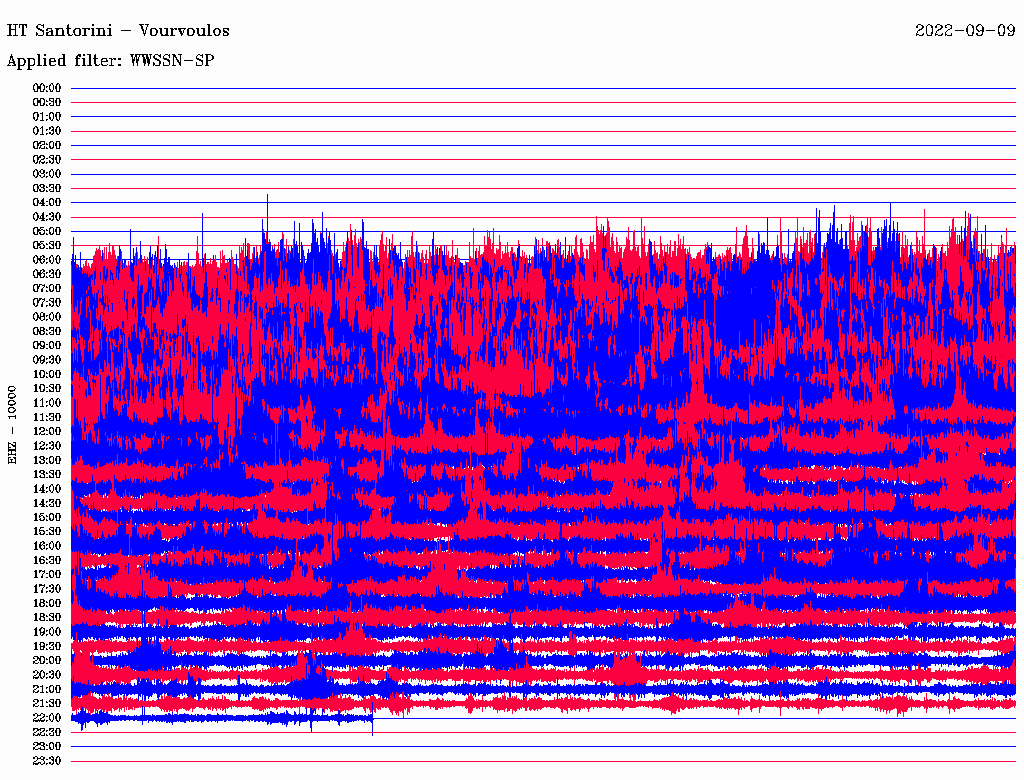Select the 03:00 time label
Viewport: 1024px width, 780px height.
47,174
